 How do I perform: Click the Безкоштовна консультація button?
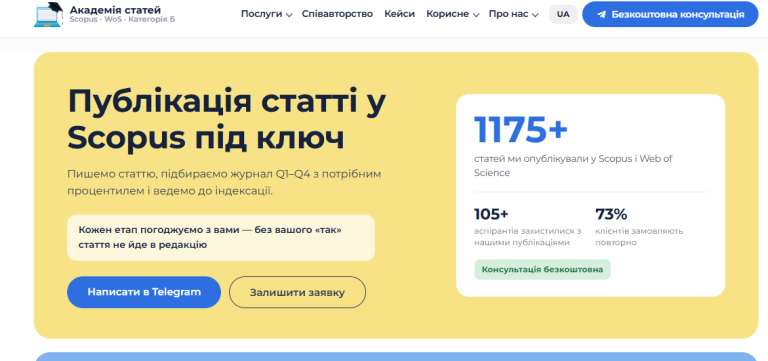click(670, 14)
